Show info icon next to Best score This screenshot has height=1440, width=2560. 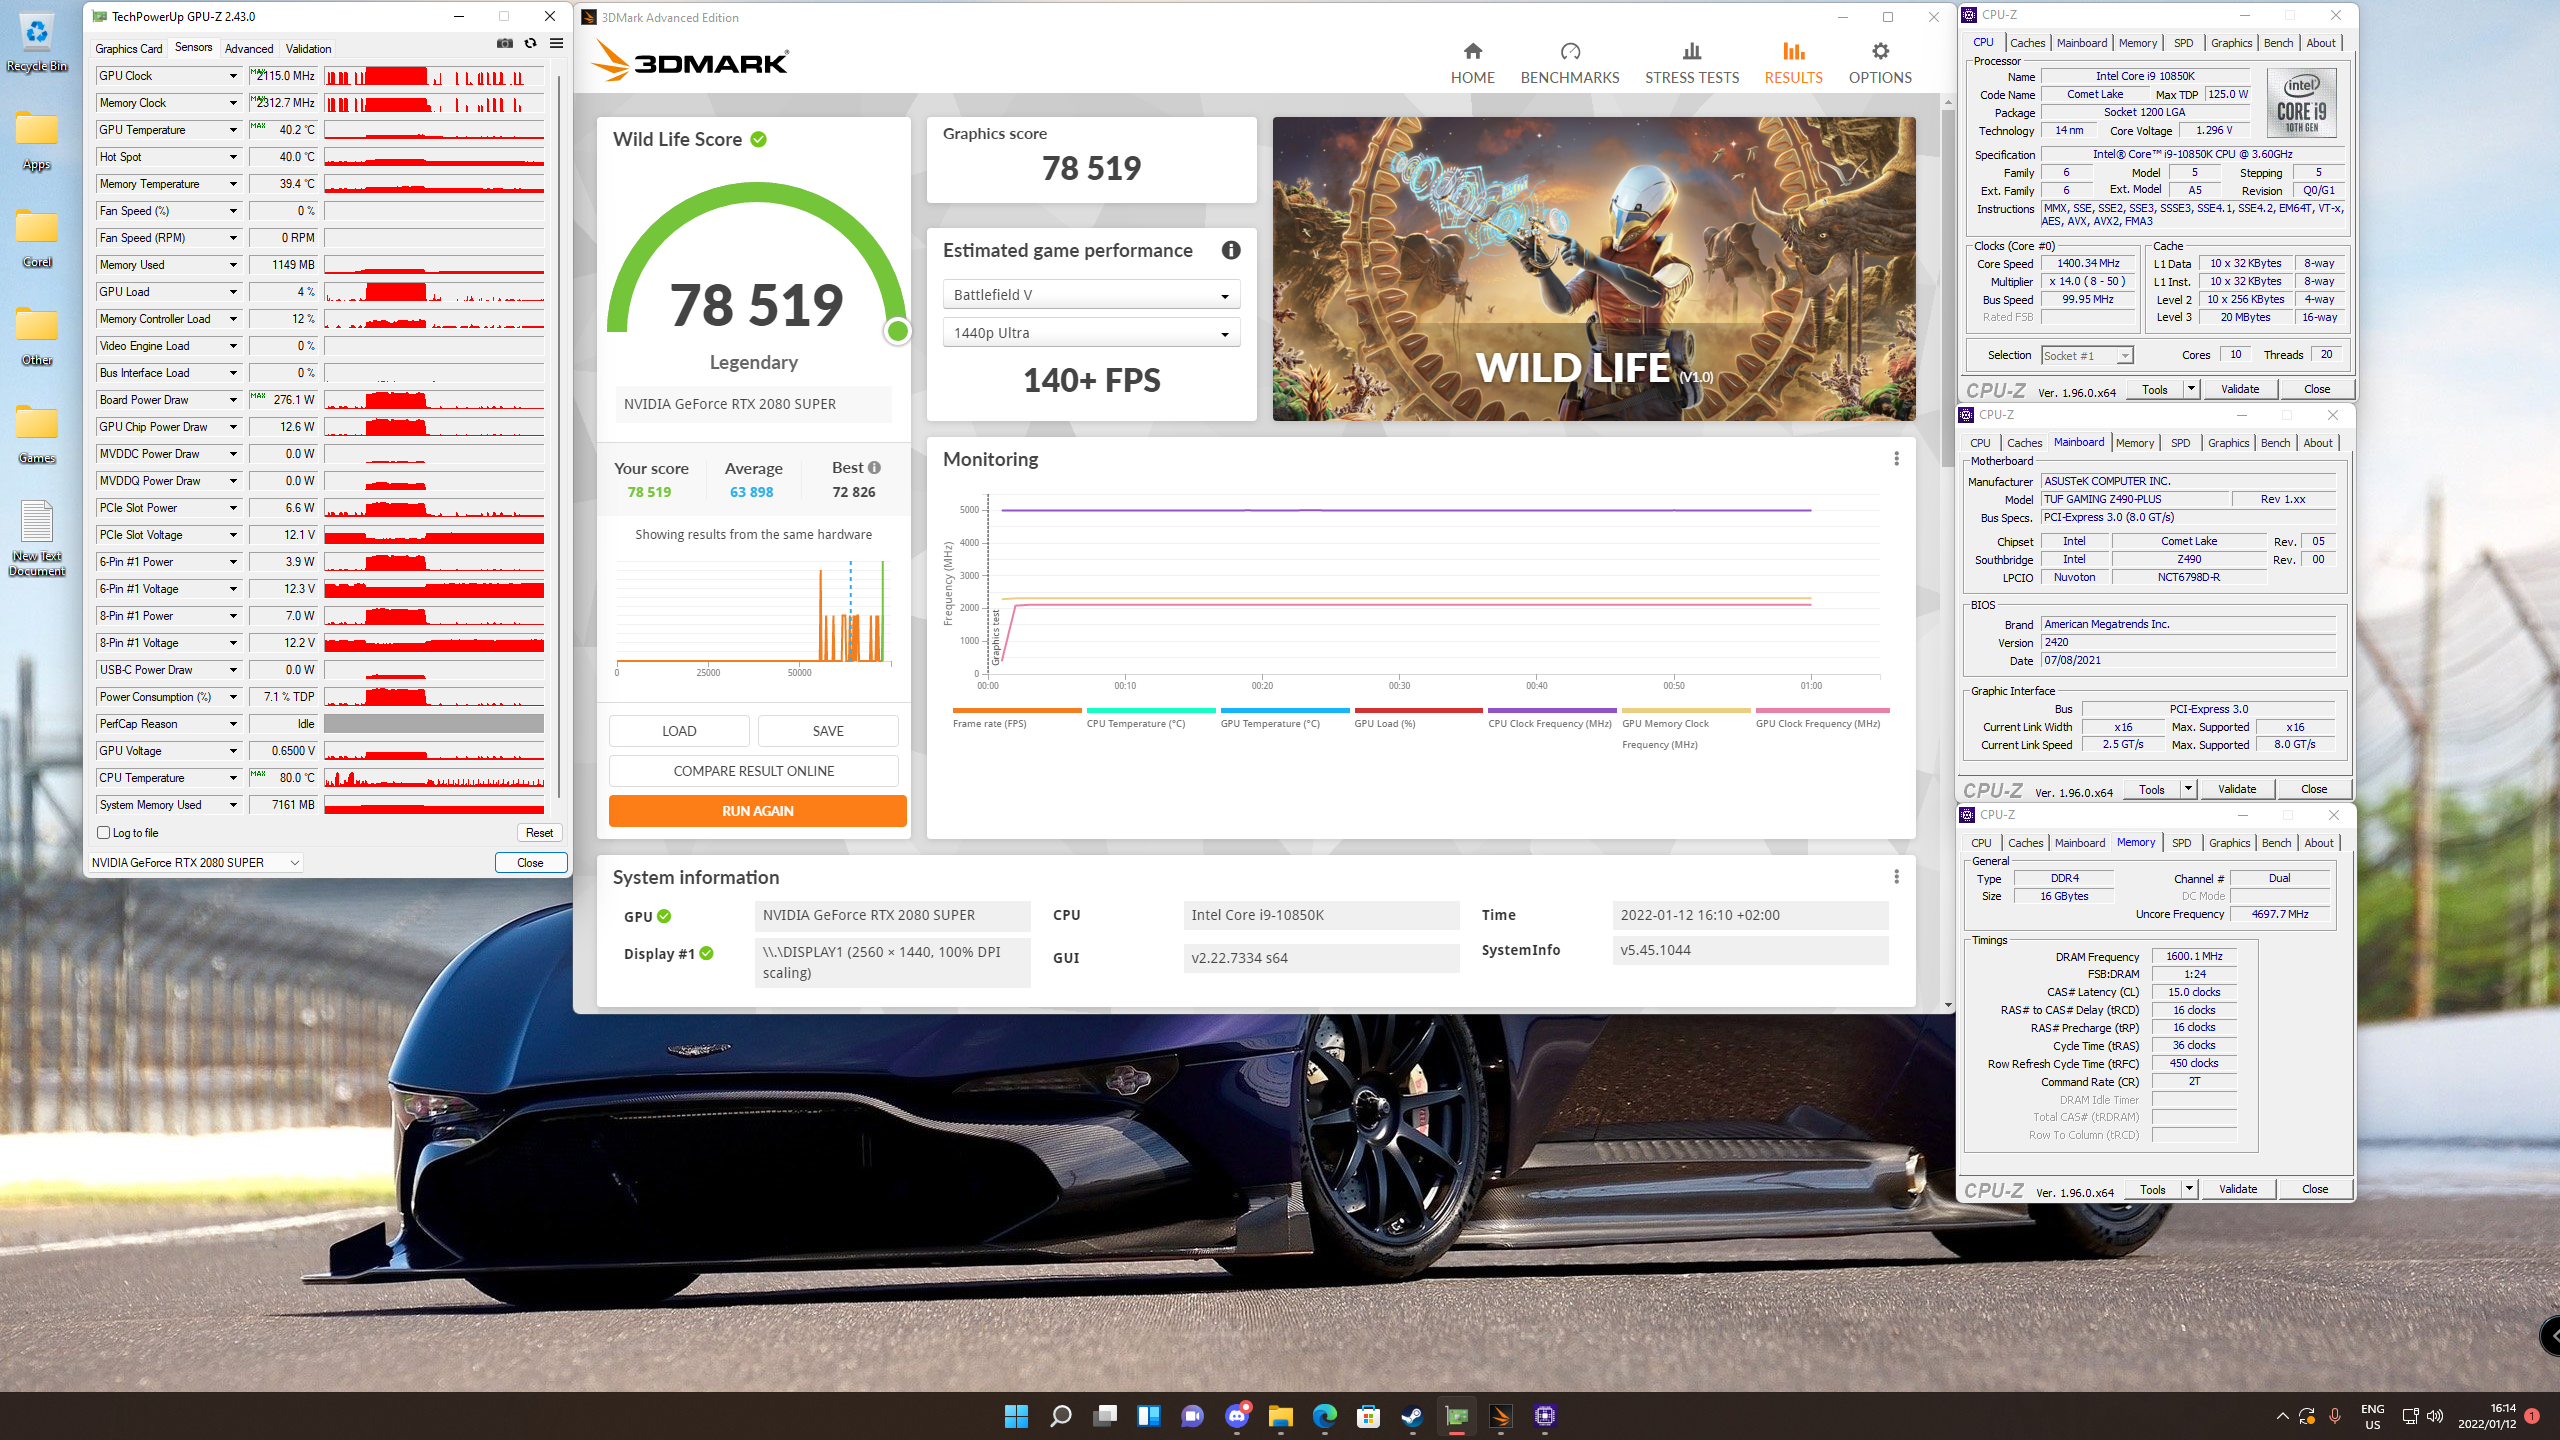pos(874,468)
